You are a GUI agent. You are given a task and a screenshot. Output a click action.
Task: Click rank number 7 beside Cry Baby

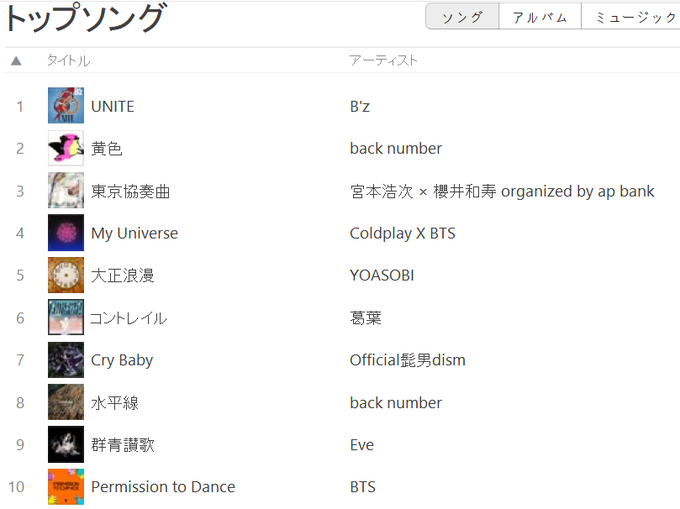pos(20,360)
